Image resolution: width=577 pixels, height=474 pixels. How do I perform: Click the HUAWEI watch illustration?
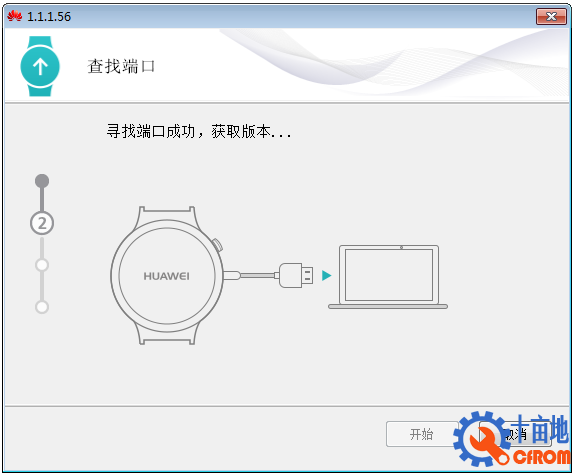click(x=167, y=275)
